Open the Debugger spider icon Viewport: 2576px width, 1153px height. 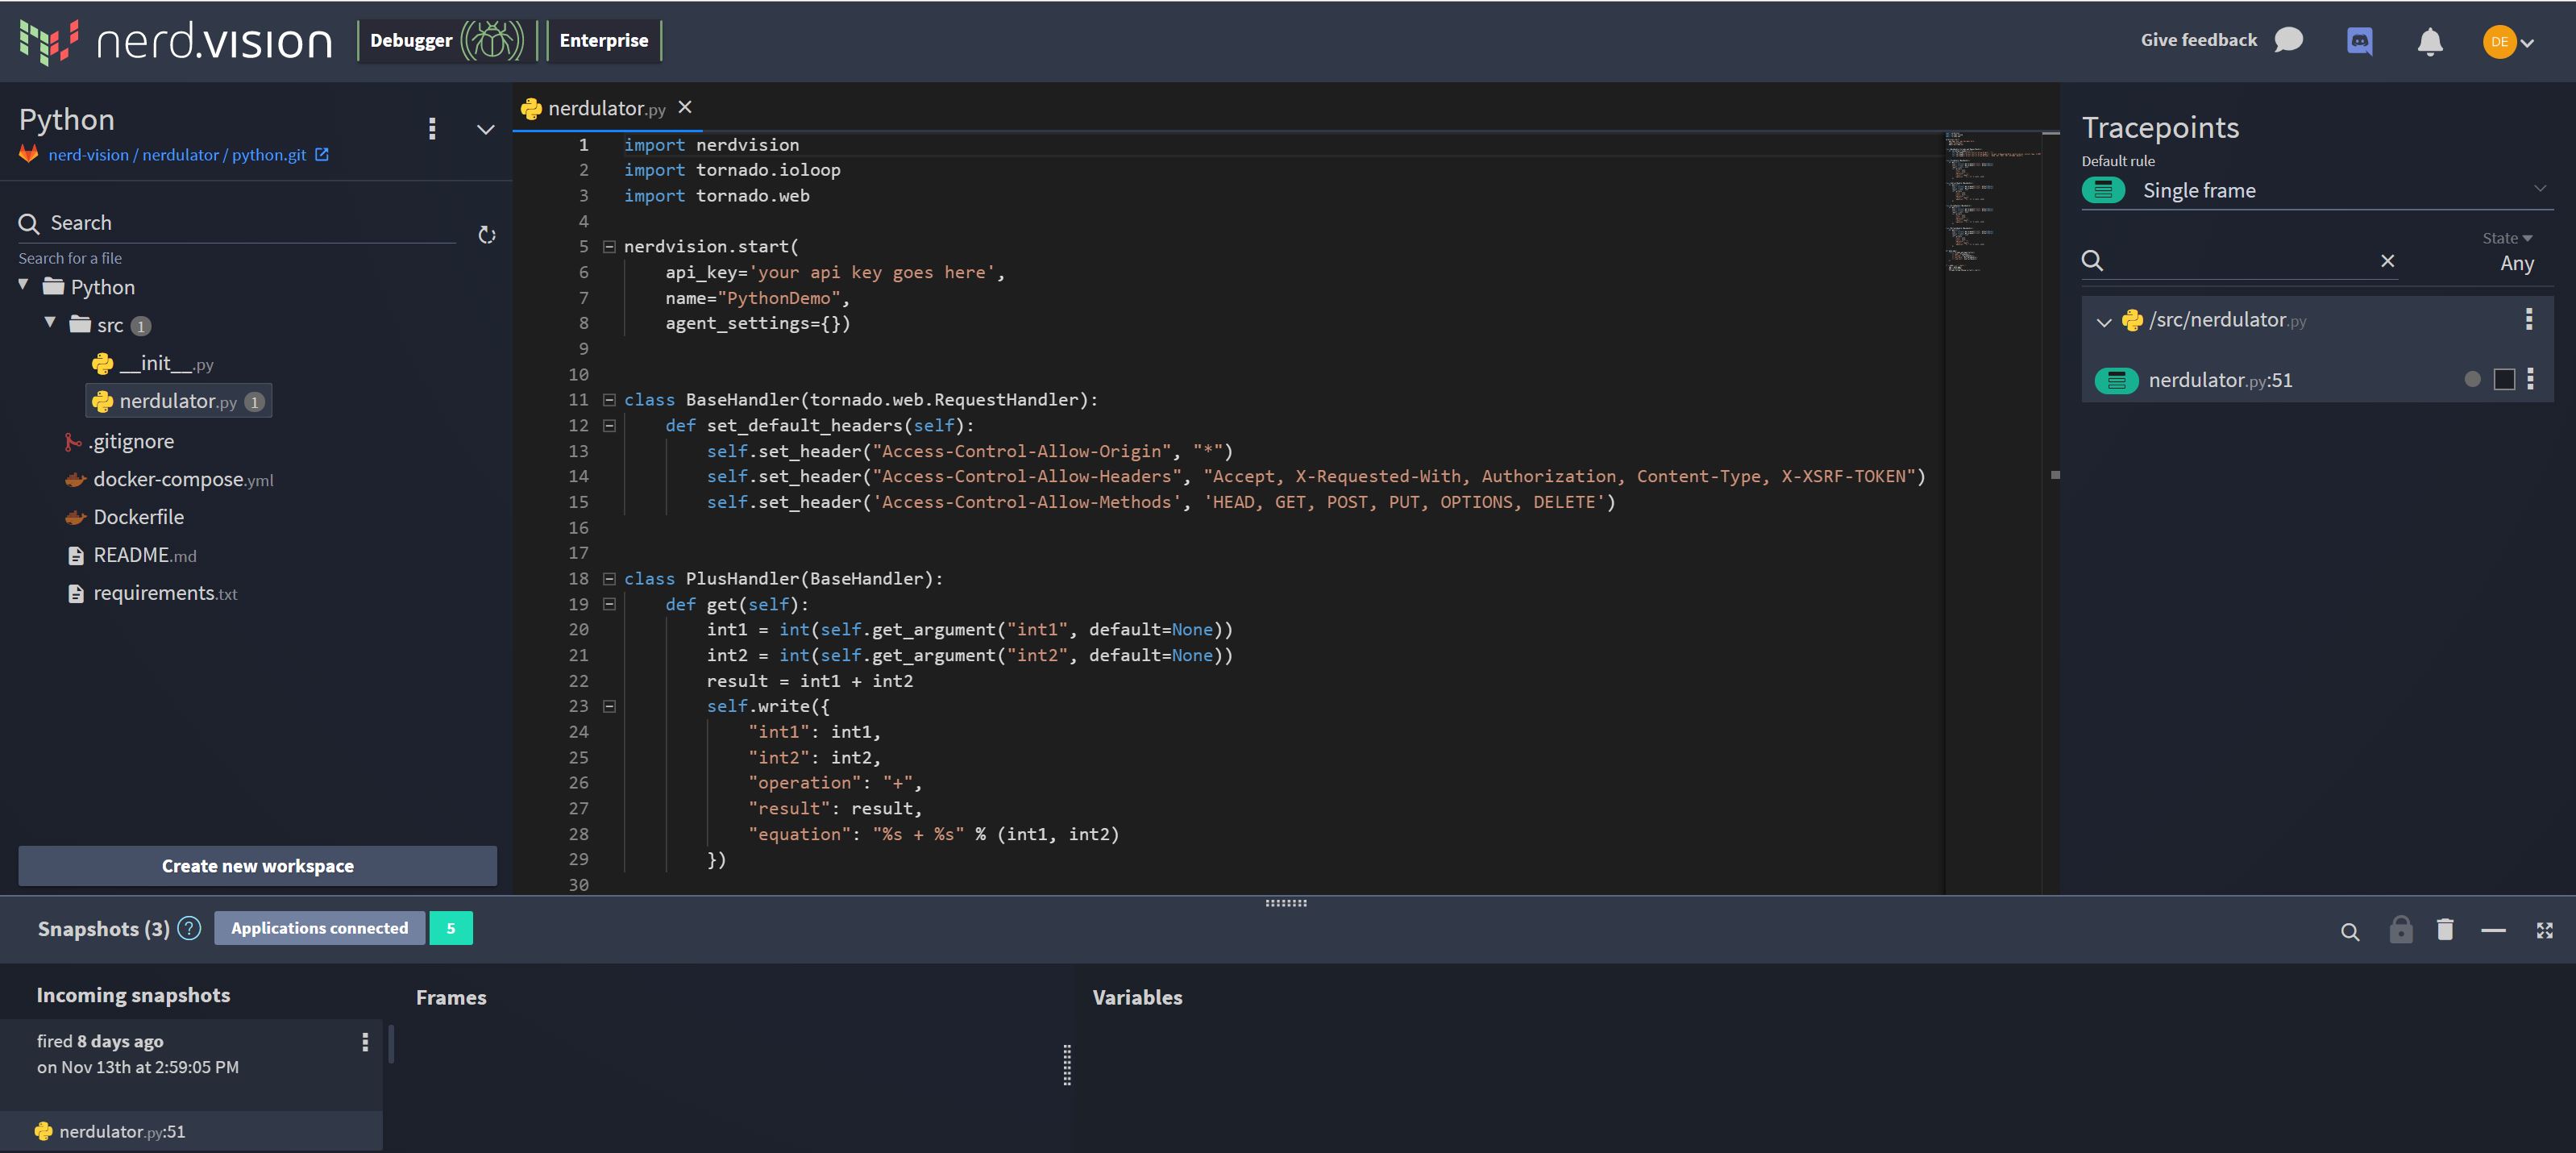tap(491, 41)
